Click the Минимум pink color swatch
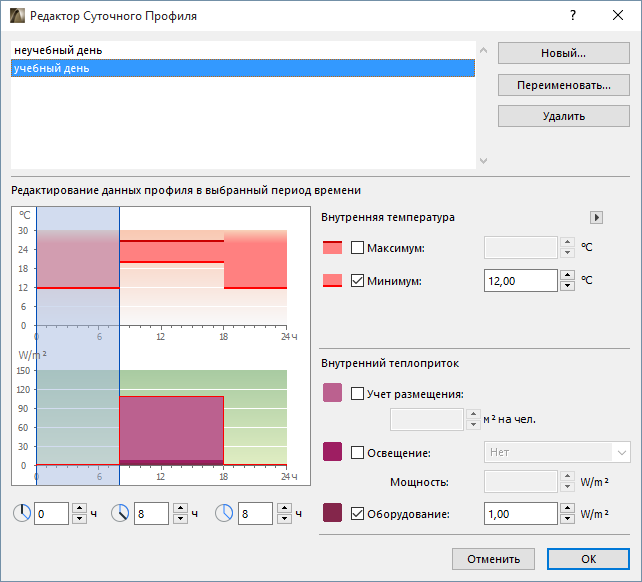The image size is (642, 582). pyautogui.click(x=332, y=281)
